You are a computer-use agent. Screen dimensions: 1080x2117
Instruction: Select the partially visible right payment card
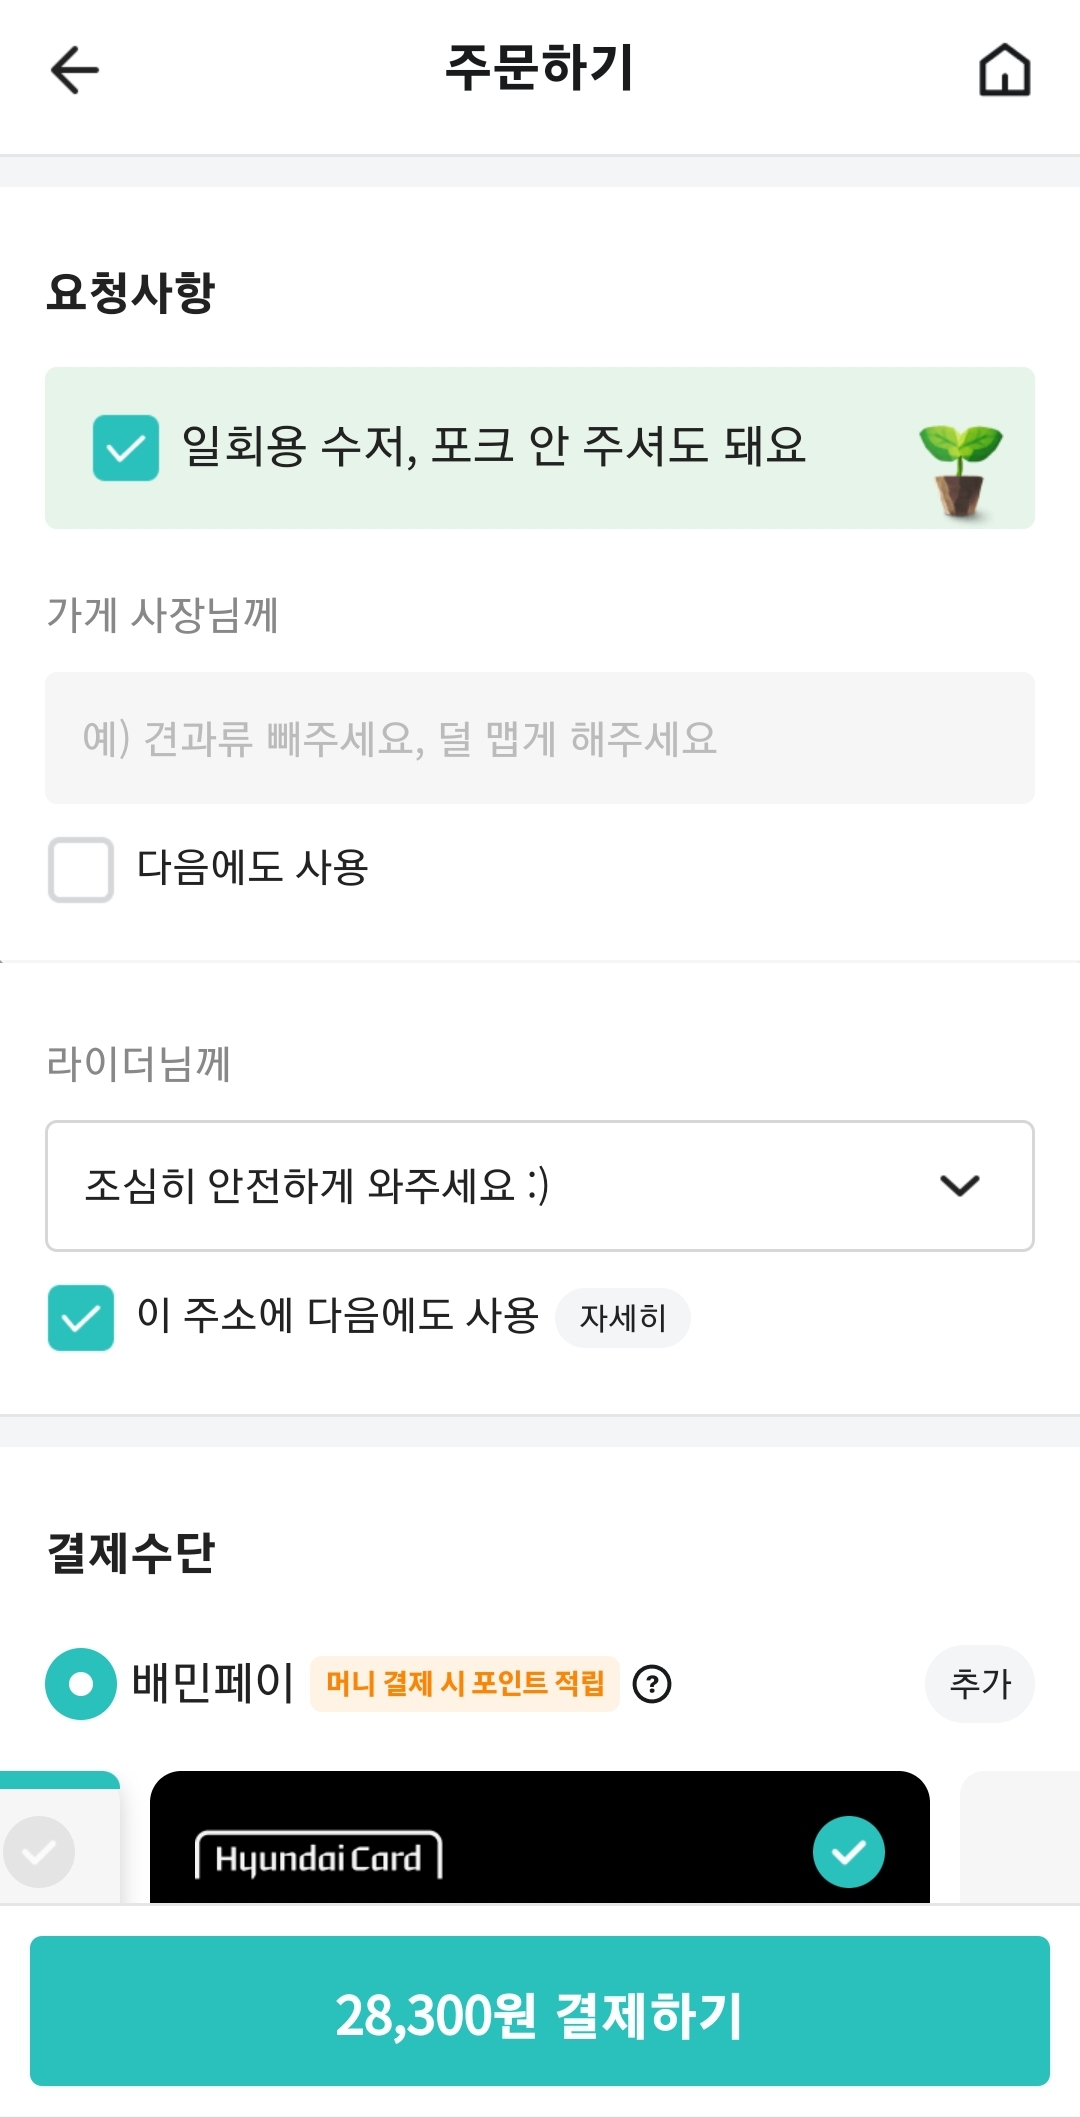tap(1022, 1838)
